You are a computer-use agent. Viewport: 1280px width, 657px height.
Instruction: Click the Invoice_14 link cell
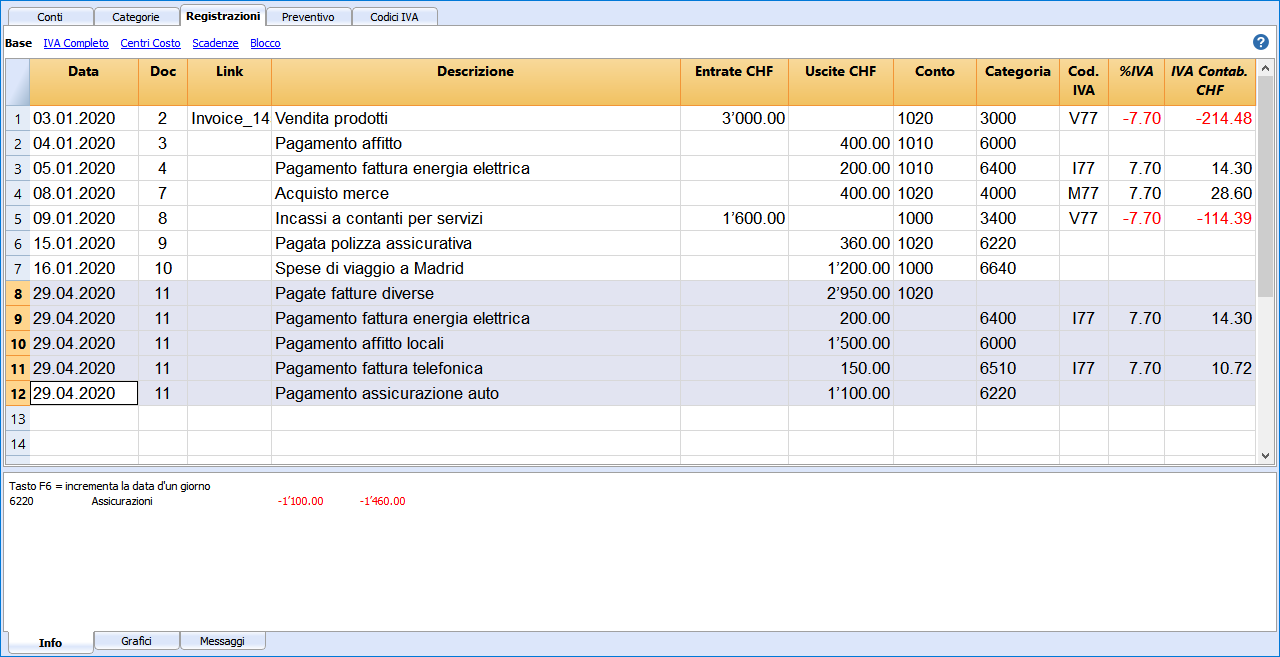coord(229,118)
